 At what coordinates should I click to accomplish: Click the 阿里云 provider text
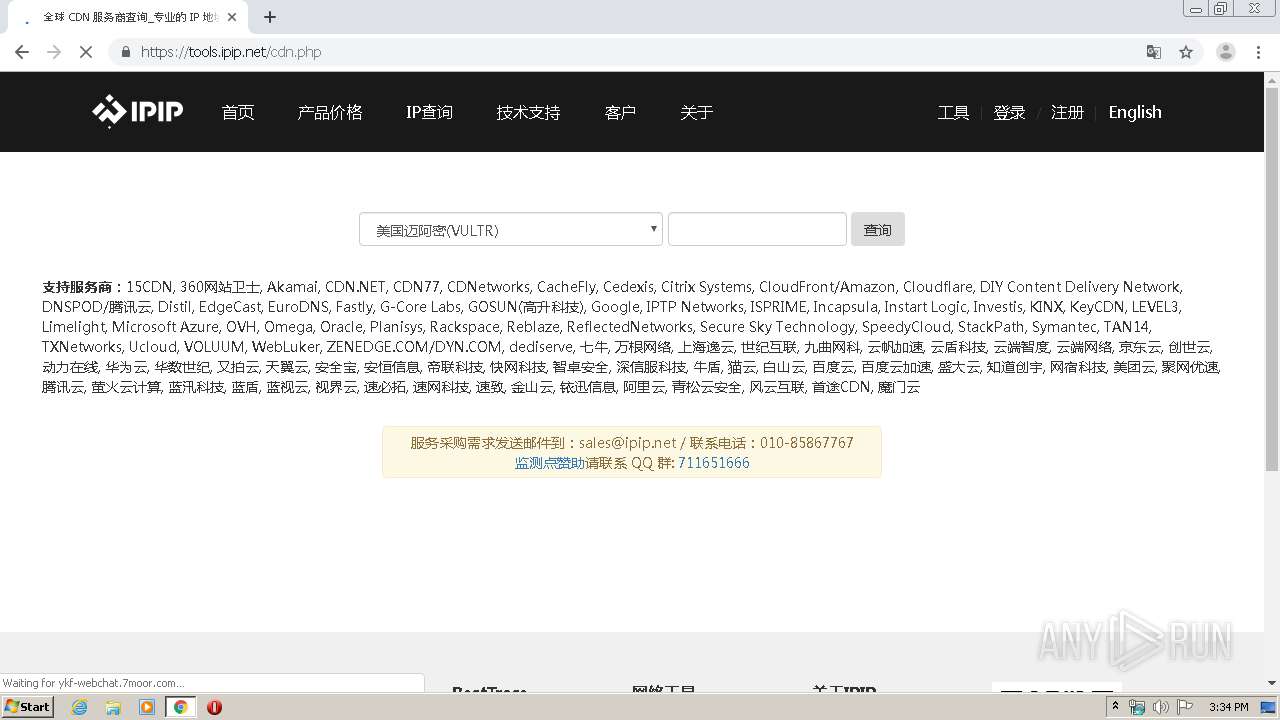[644, 387]
